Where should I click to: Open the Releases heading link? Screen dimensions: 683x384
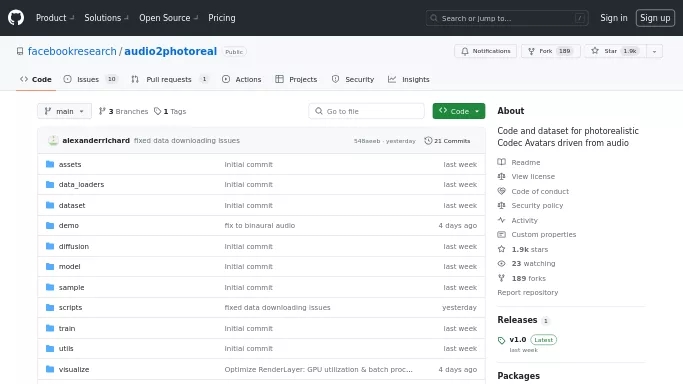(517, 320)
